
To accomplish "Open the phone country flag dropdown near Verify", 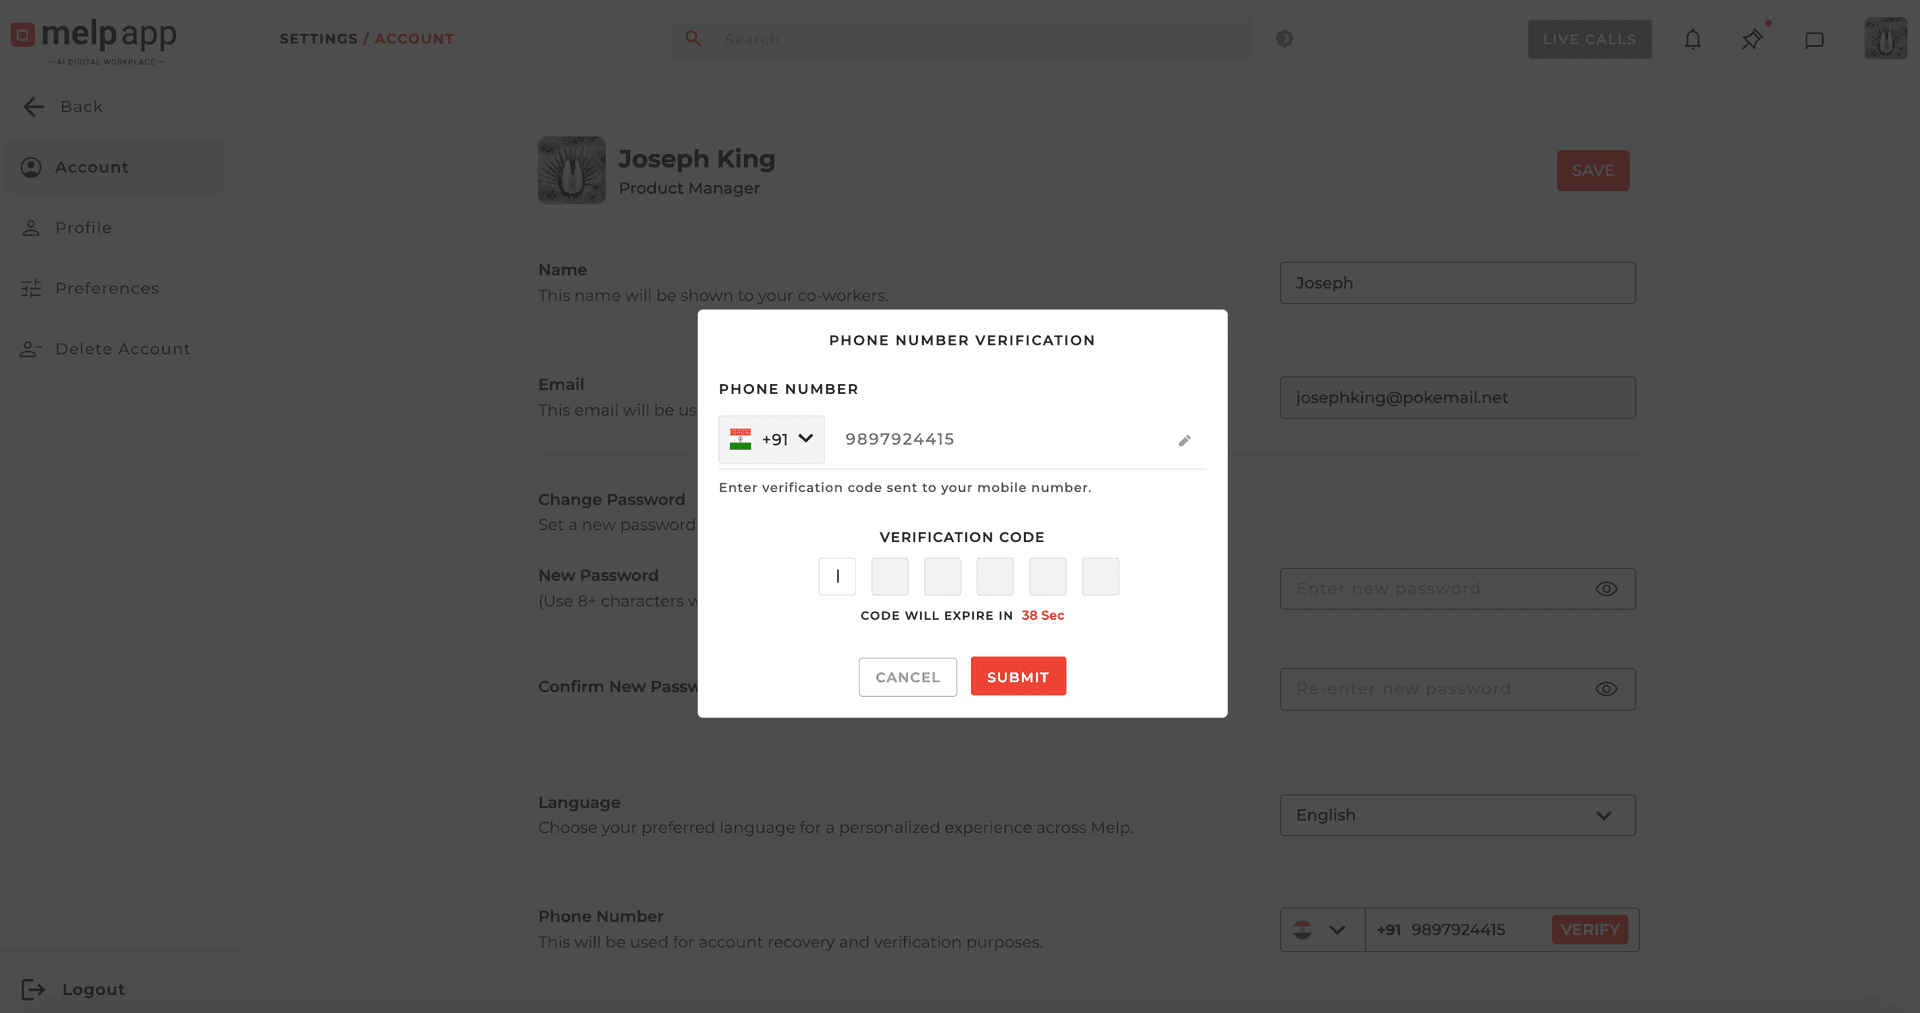I will (x=1322, y=929).
